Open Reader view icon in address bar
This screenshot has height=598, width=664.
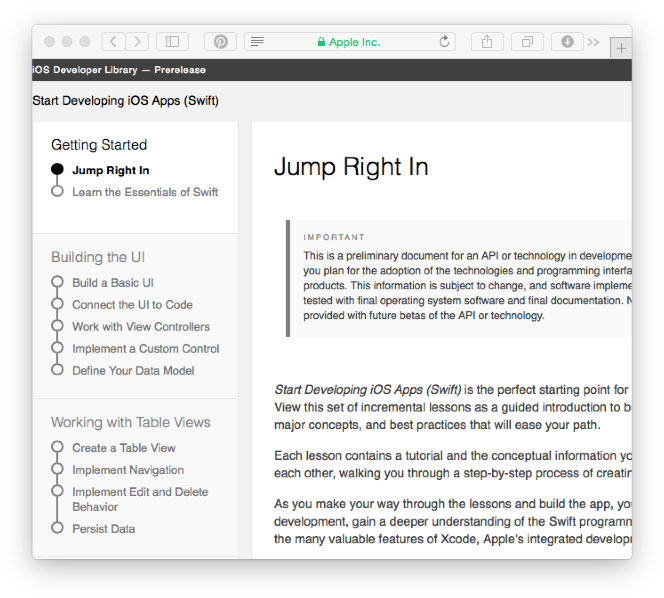(257, 42)
